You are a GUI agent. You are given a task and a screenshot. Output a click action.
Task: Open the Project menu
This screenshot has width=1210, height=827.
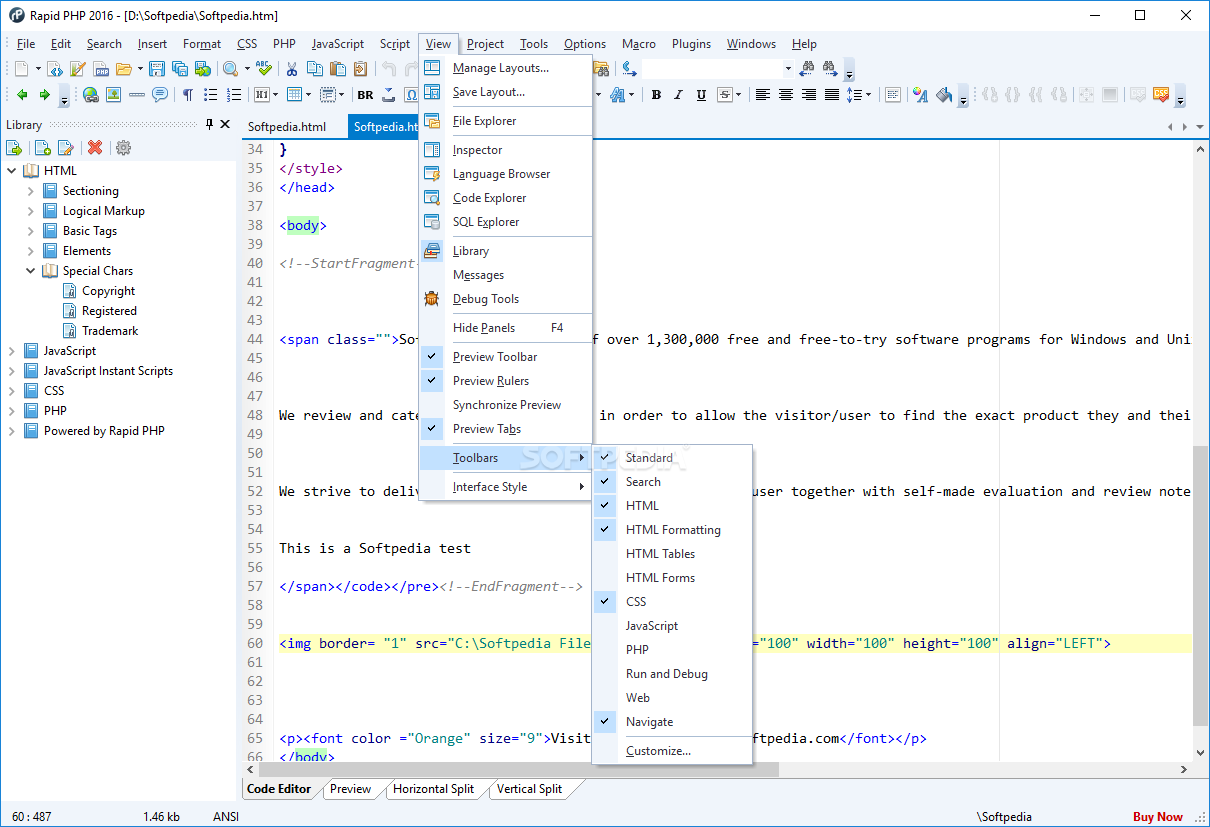(485, 44)
